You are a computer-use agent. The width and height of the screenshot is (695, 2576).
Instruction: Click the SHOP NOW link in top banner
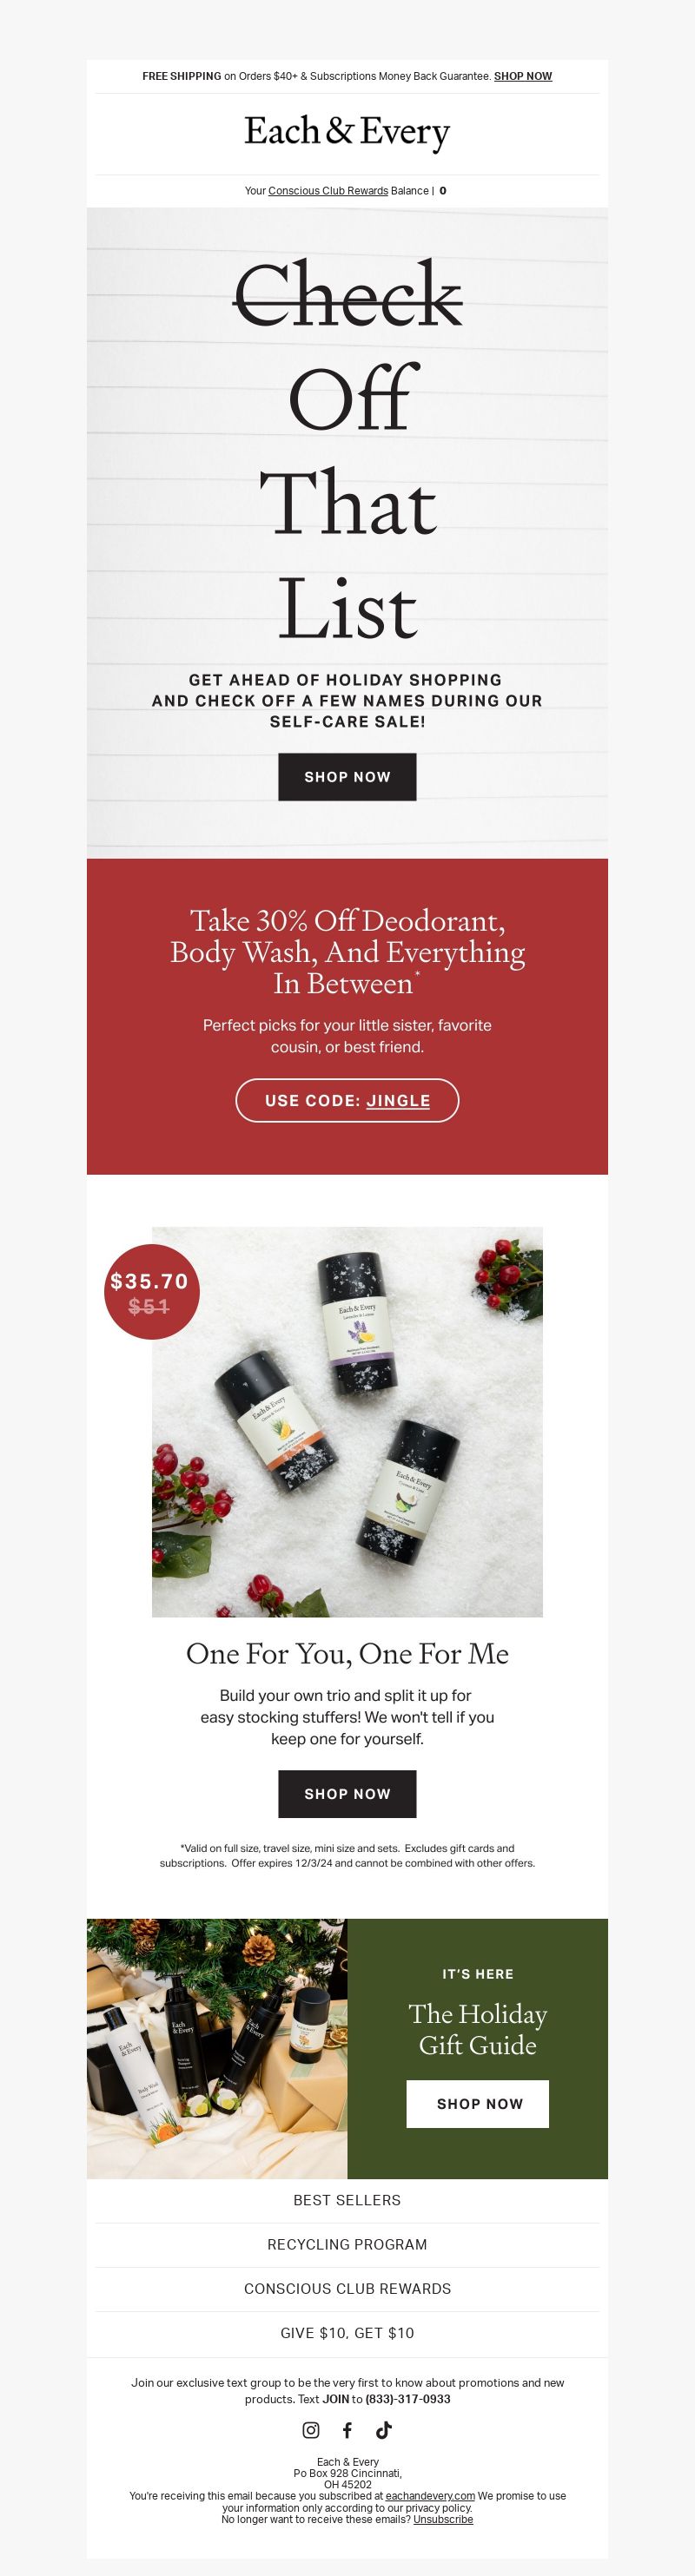pos(523,76)
